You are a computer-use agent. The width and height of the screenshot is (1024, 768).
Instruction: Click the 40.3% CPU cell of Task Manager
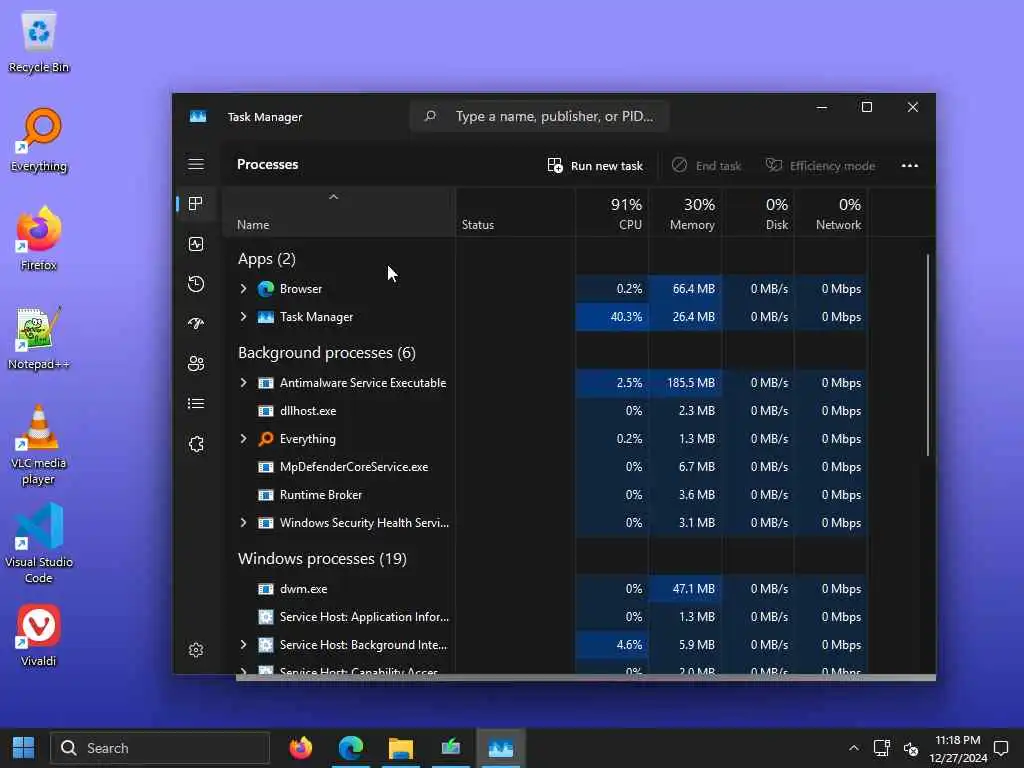tap(613, 317)
